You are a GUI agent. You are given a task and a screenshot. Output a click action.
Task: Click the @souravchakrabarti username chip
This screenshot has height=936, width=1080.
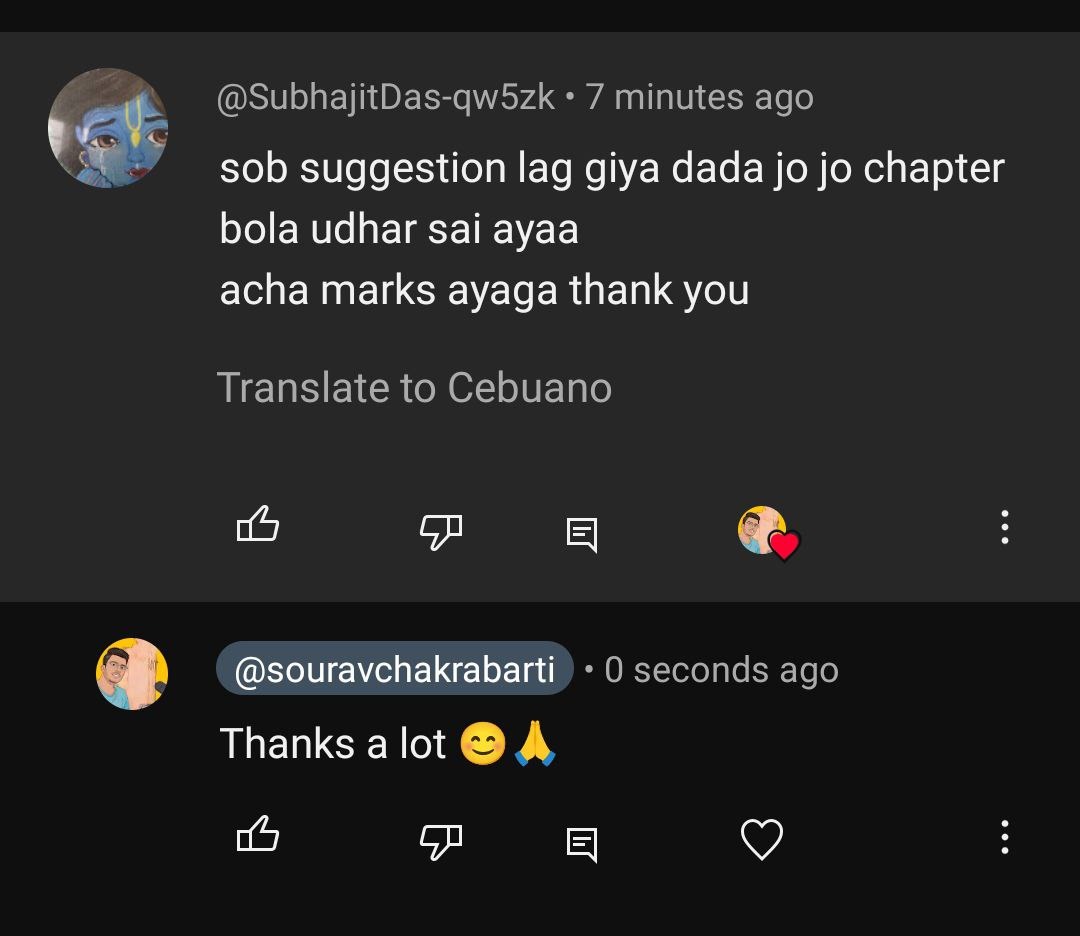pos(394,670)
